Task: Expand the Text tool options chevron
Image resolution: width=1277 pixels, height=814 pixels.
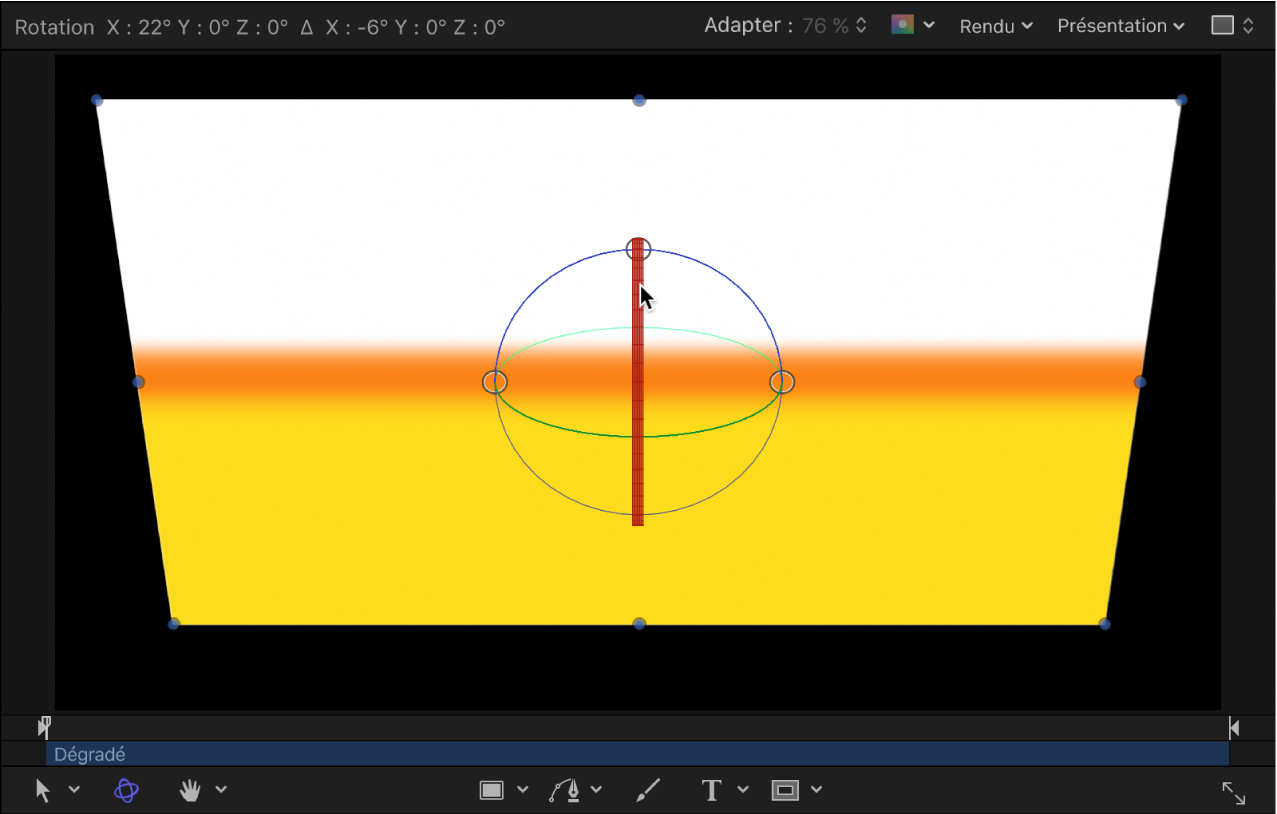Action: tap(743, 790)
